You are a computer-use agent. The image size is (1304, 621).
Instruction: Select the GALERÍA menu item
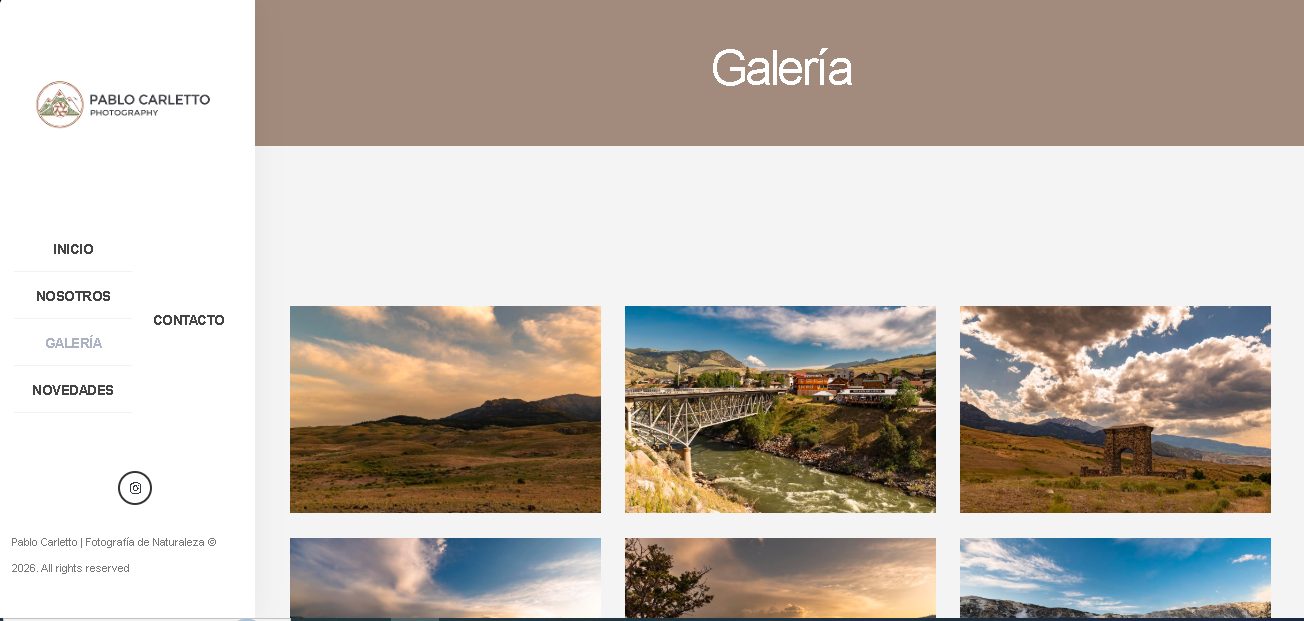click(73, 343)
